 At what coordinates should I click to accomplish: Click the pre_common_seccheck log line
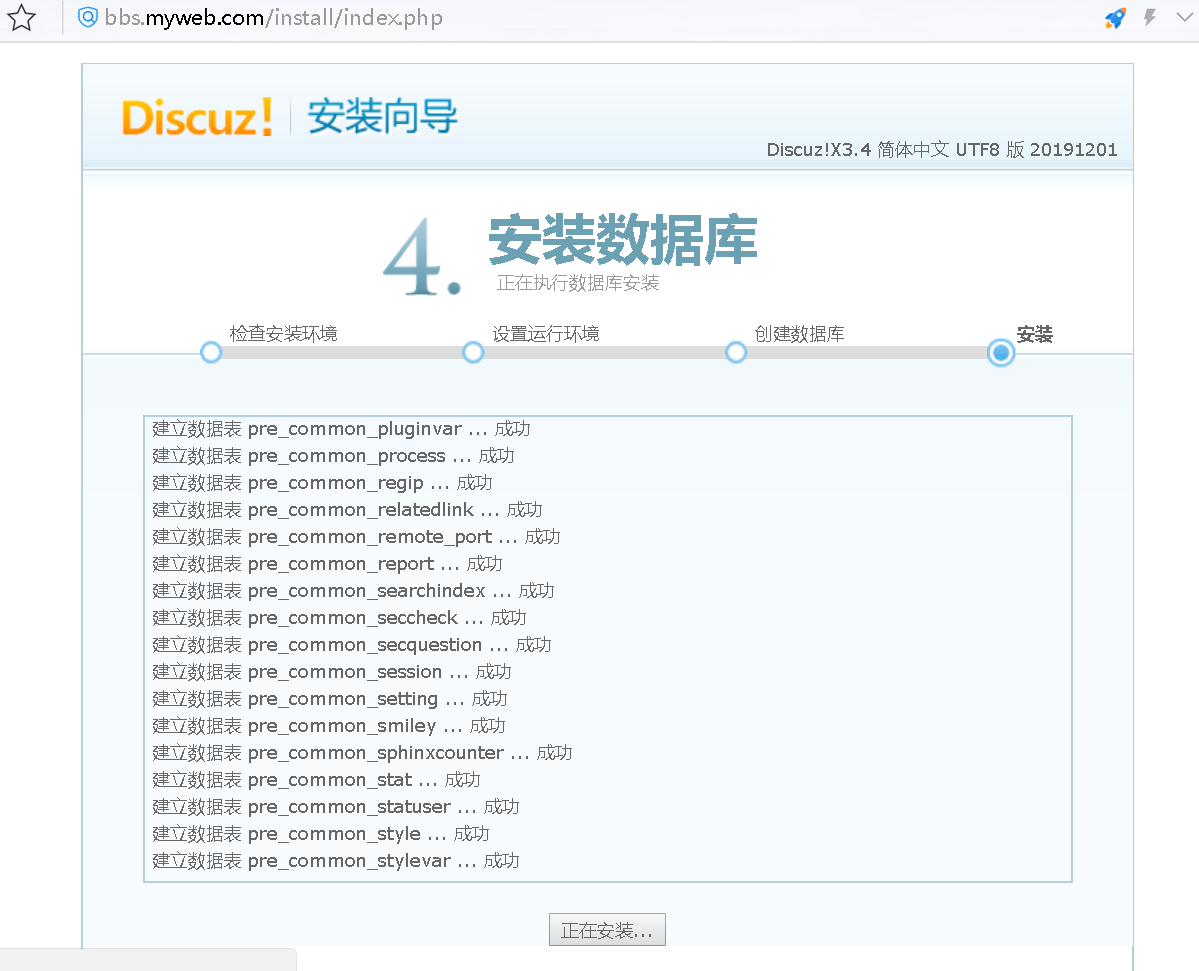point(340,618)
